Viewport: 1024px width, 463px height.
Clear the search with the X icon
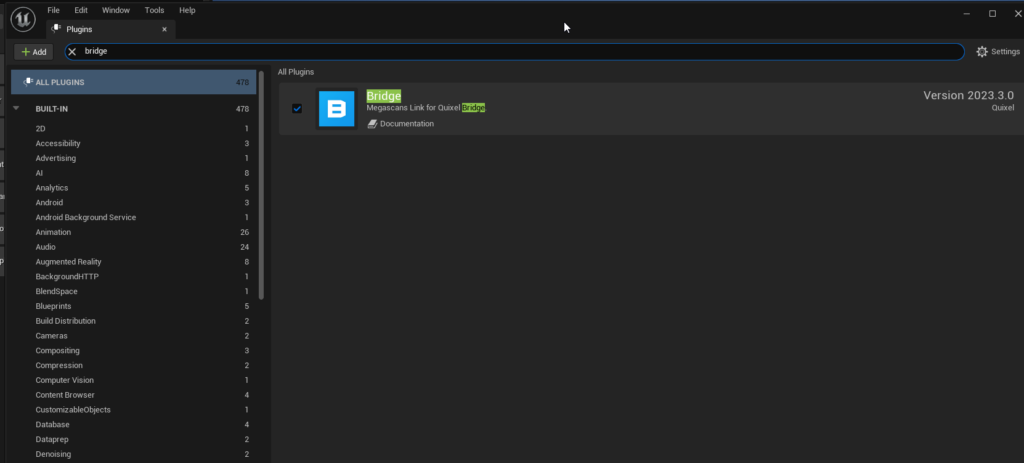tap(72, 51)
